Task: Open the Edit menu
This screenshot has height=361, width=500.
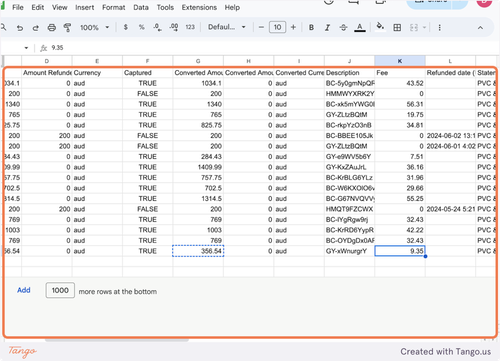Action: pyautogui.click(x=38, y=7)
